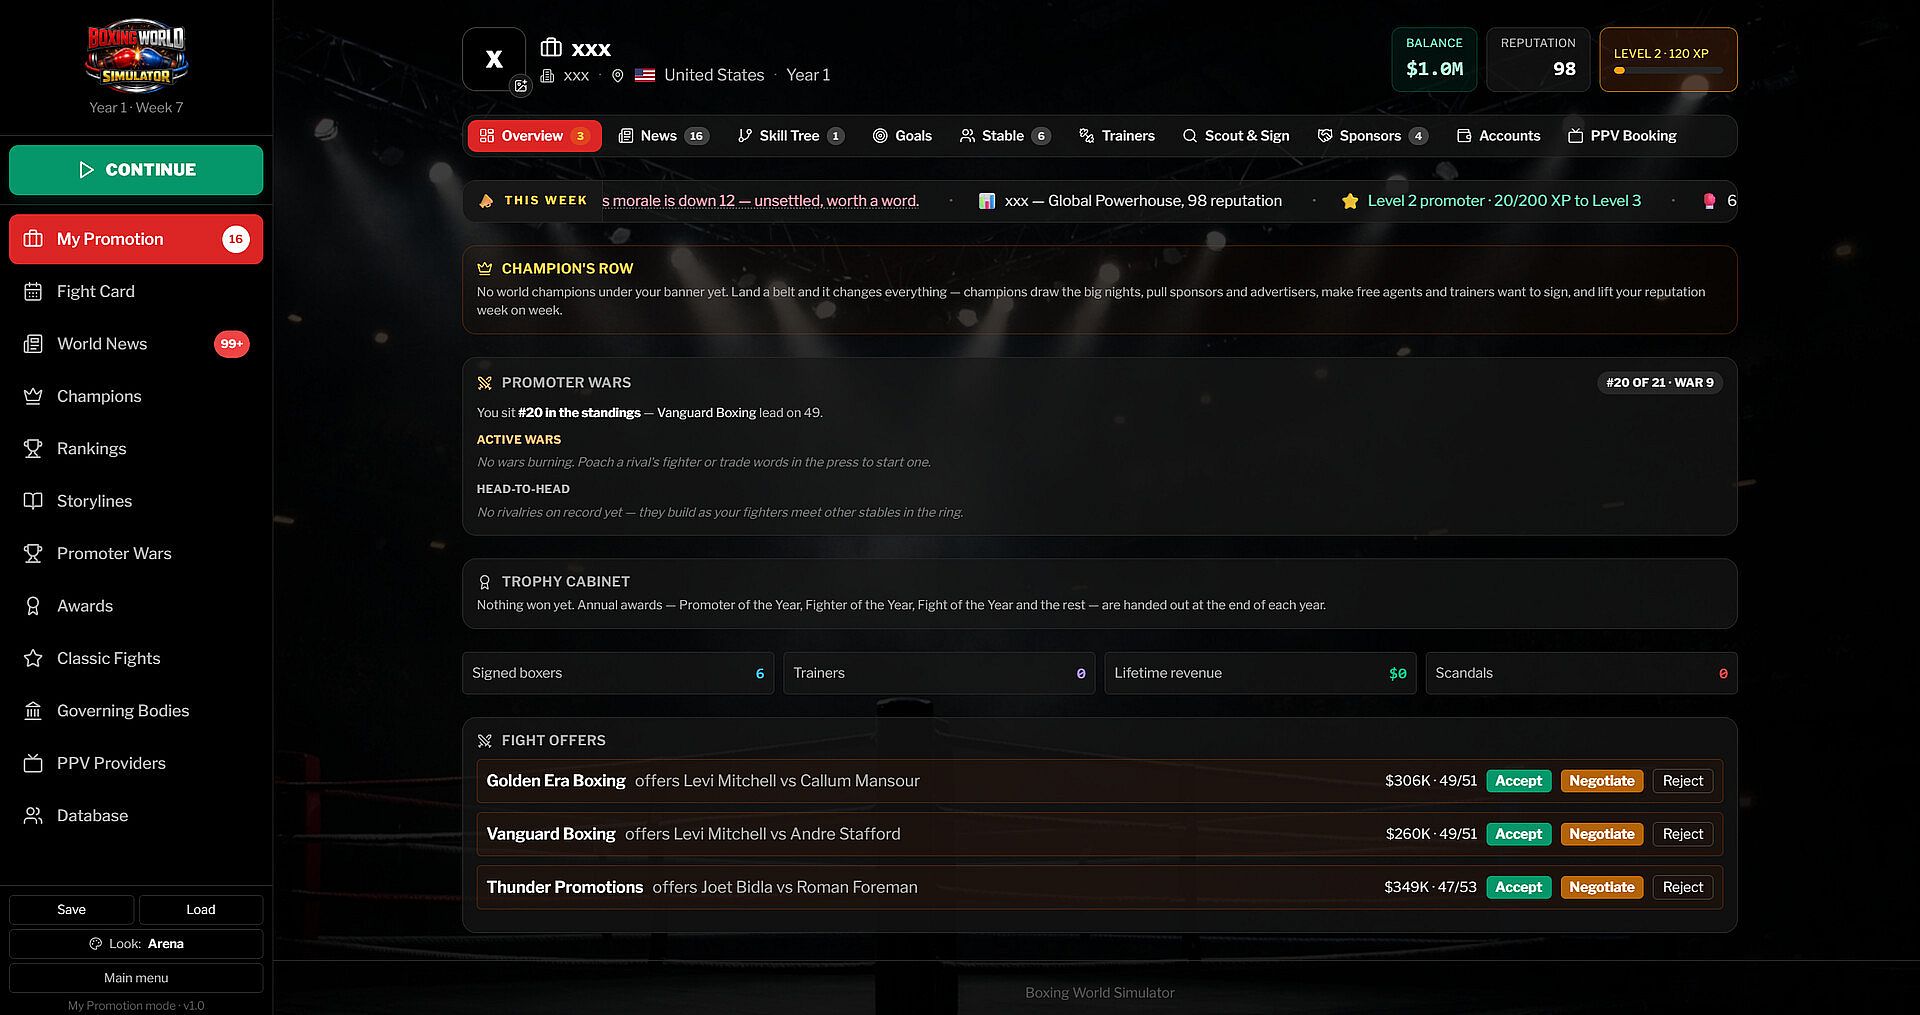Click the Balance $1.0M card
The width and height of the screenshot is (1920, 1015).
pos(1434,59)
